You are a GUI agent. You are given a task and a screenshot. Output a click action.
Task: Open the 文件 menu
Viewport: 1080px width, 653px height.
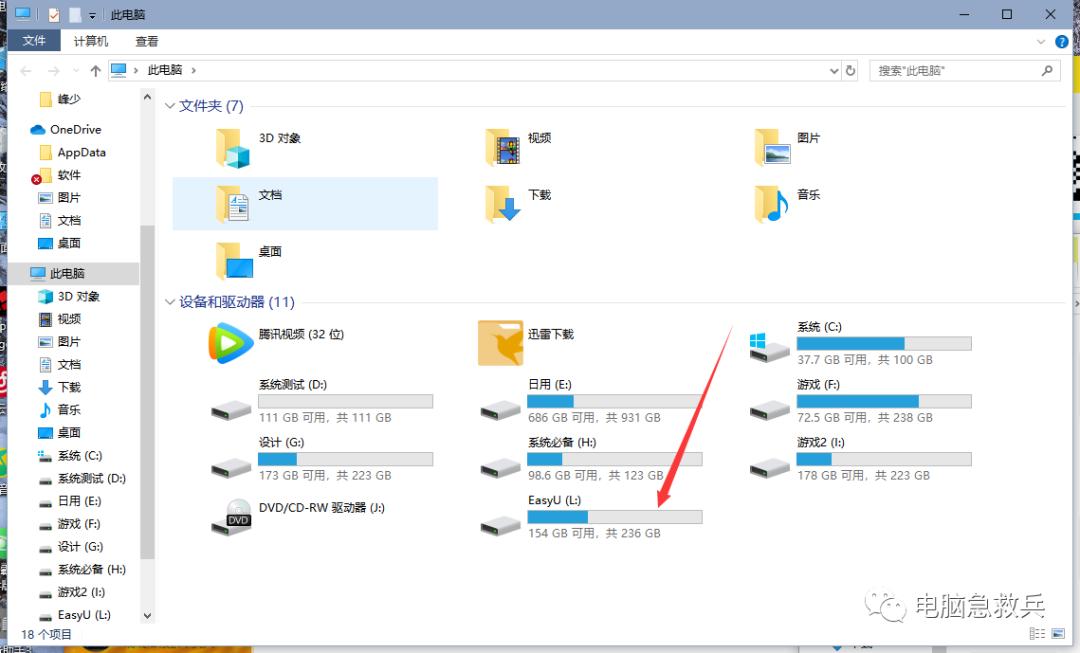click(x=35, y=41)
